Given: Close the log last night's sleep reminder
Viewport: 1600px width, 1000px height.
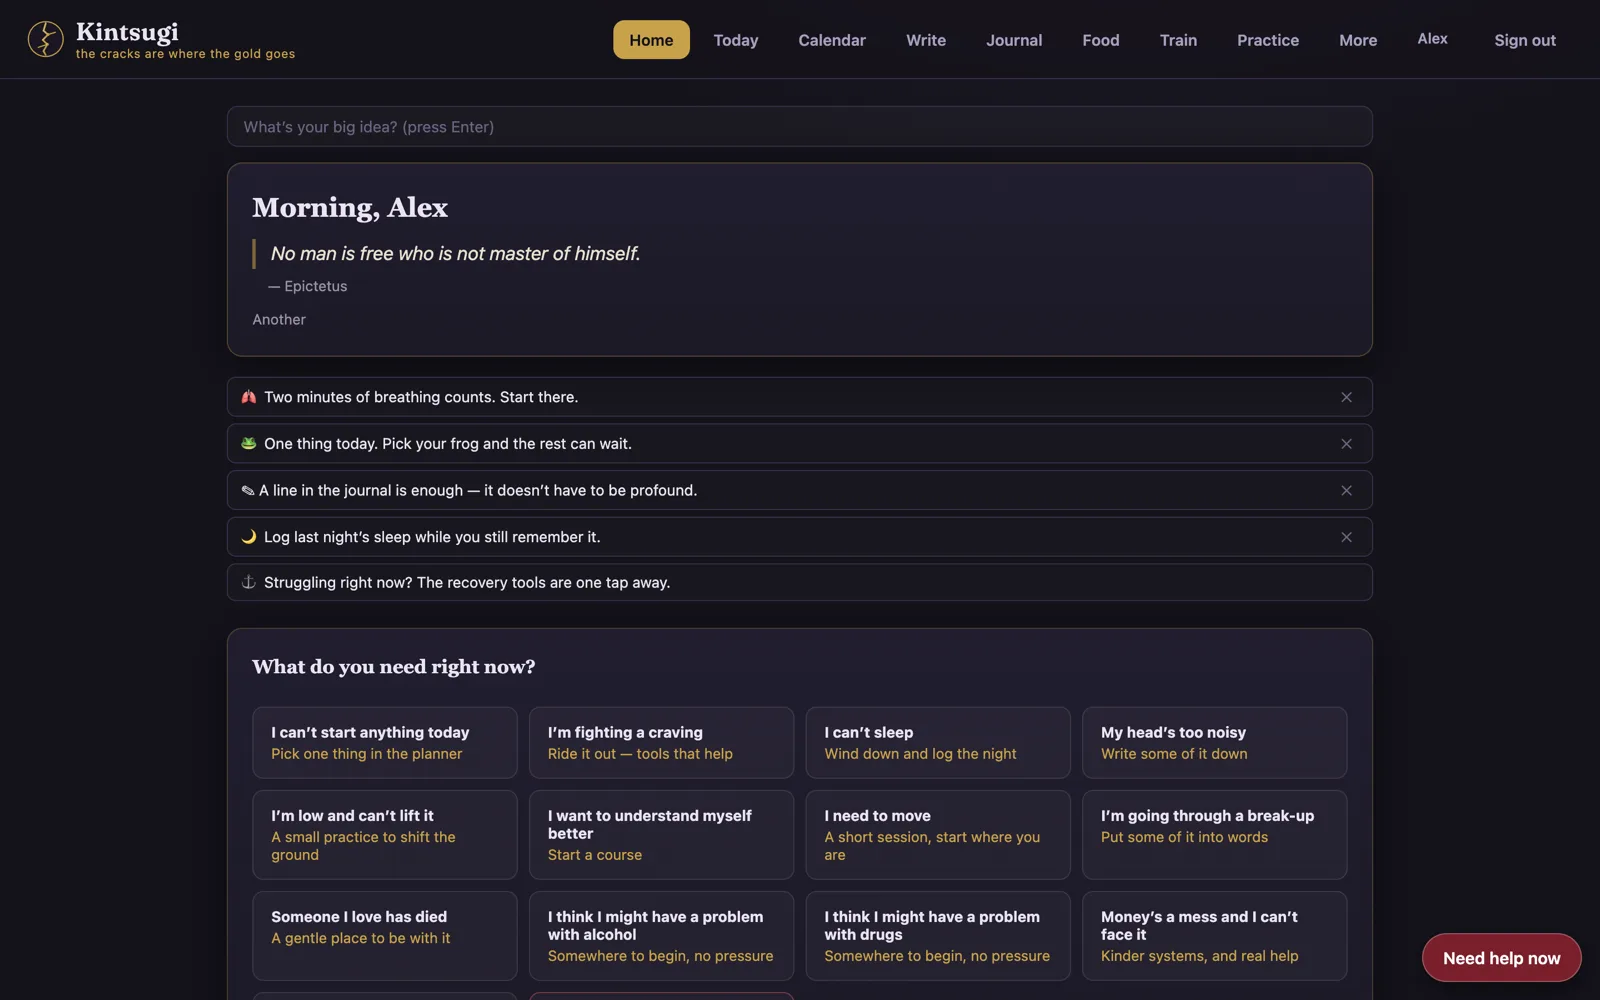Looking at the screenshot, I should pyautogui.click(x=1346, y=537).
